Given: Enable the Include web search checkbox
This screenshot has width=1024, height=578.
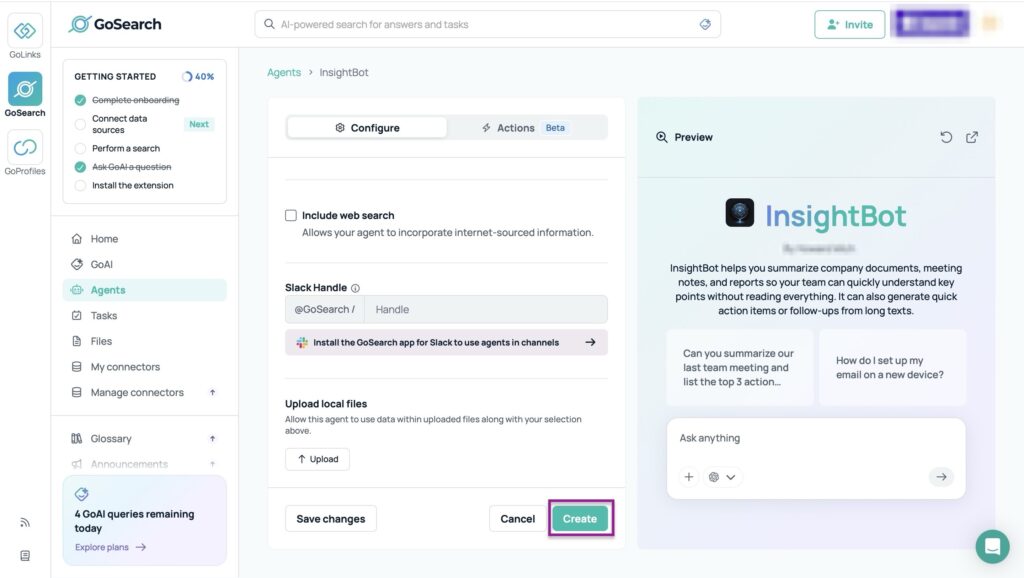Looking at the screenshot, I should (290, 214).
